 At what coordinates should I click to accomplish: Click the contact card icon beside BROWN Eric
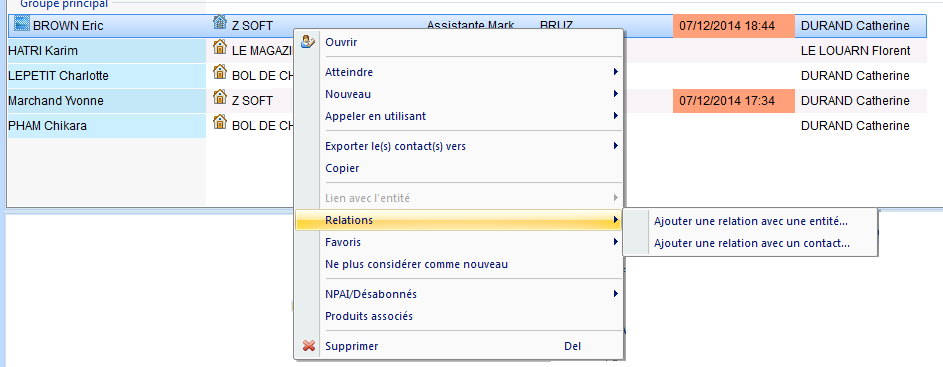pyautogui.click(x=22, y=25)
